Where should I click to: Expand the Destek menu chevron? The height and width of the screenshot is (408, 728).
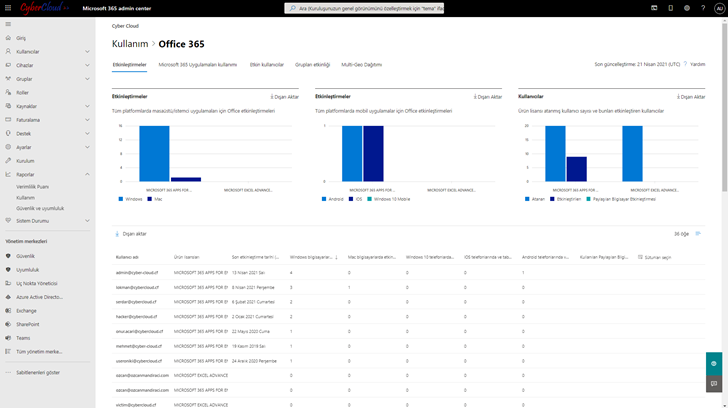point(87,133)
